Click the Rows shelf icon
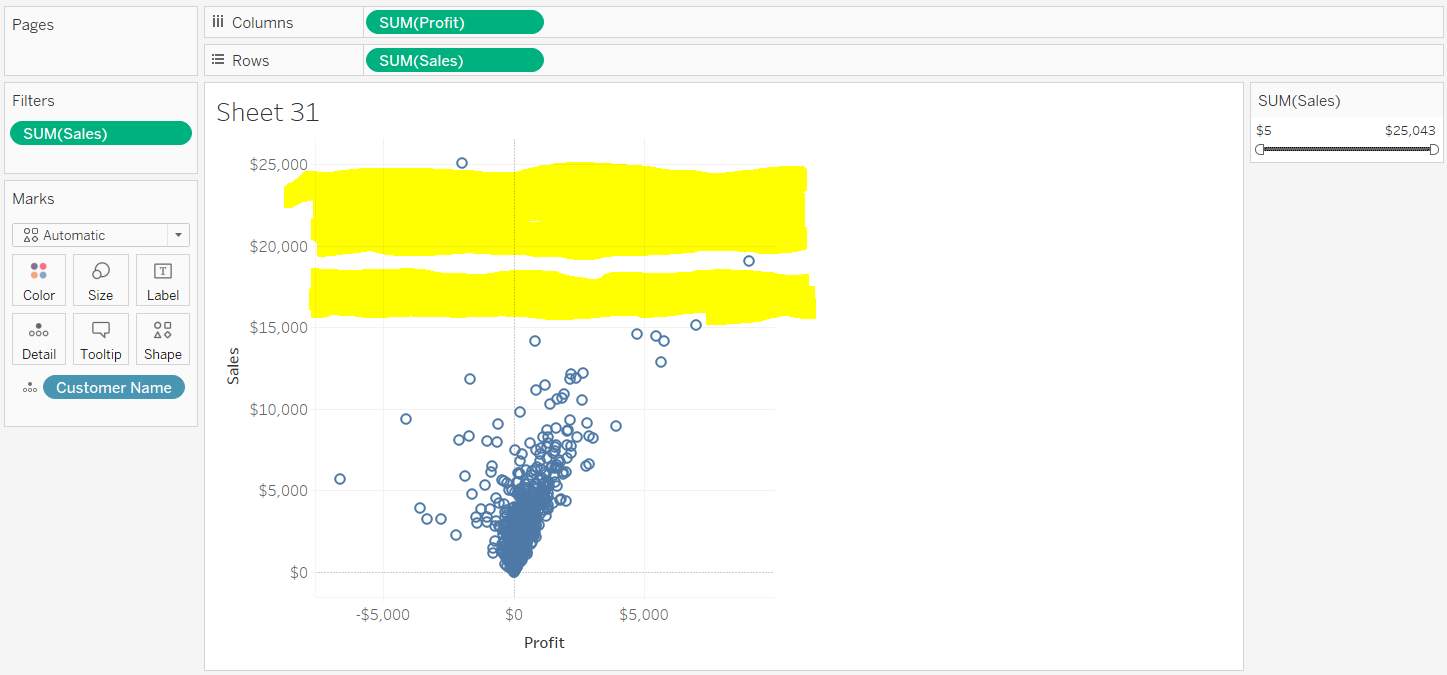This screenshot has width=1447, height=675. click(x=217, y=59)
